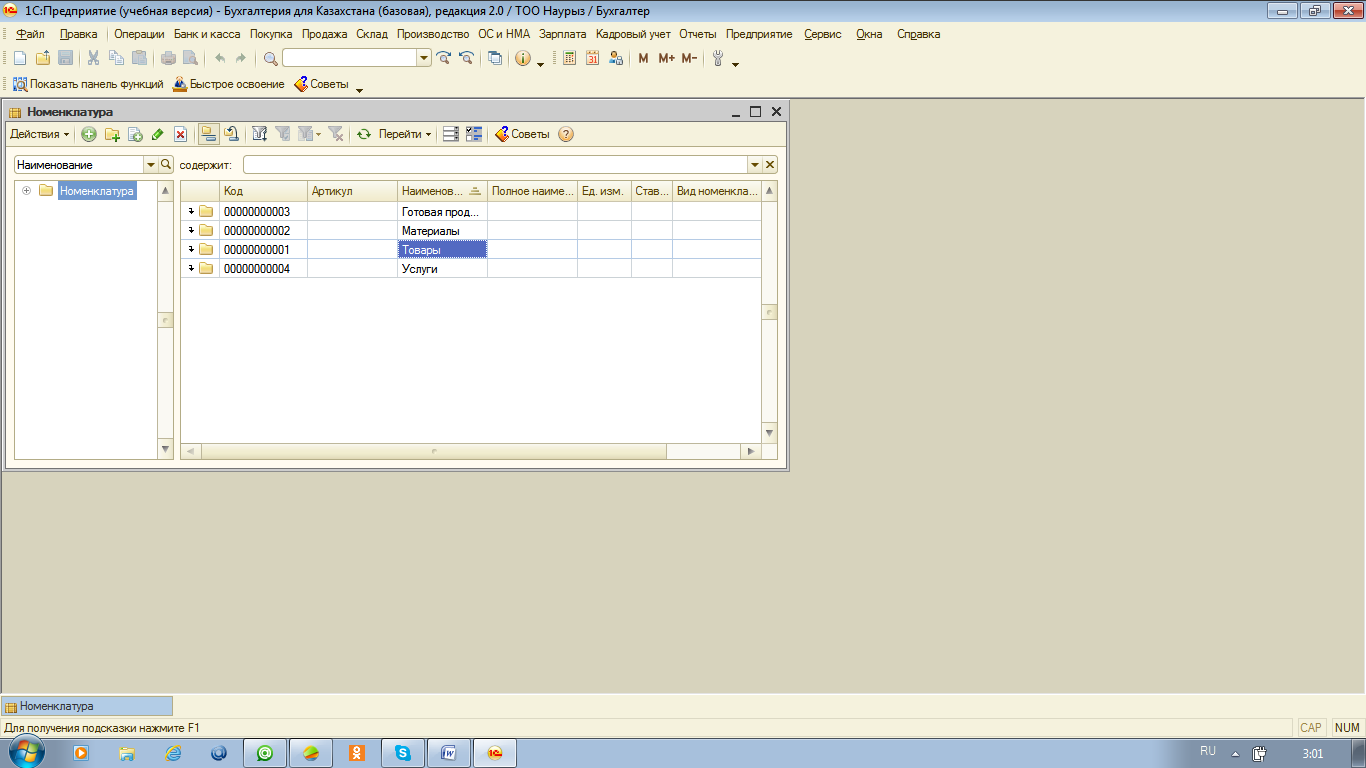Click the Help info icon
The image size is (1366, 768).
pos(523,58)
